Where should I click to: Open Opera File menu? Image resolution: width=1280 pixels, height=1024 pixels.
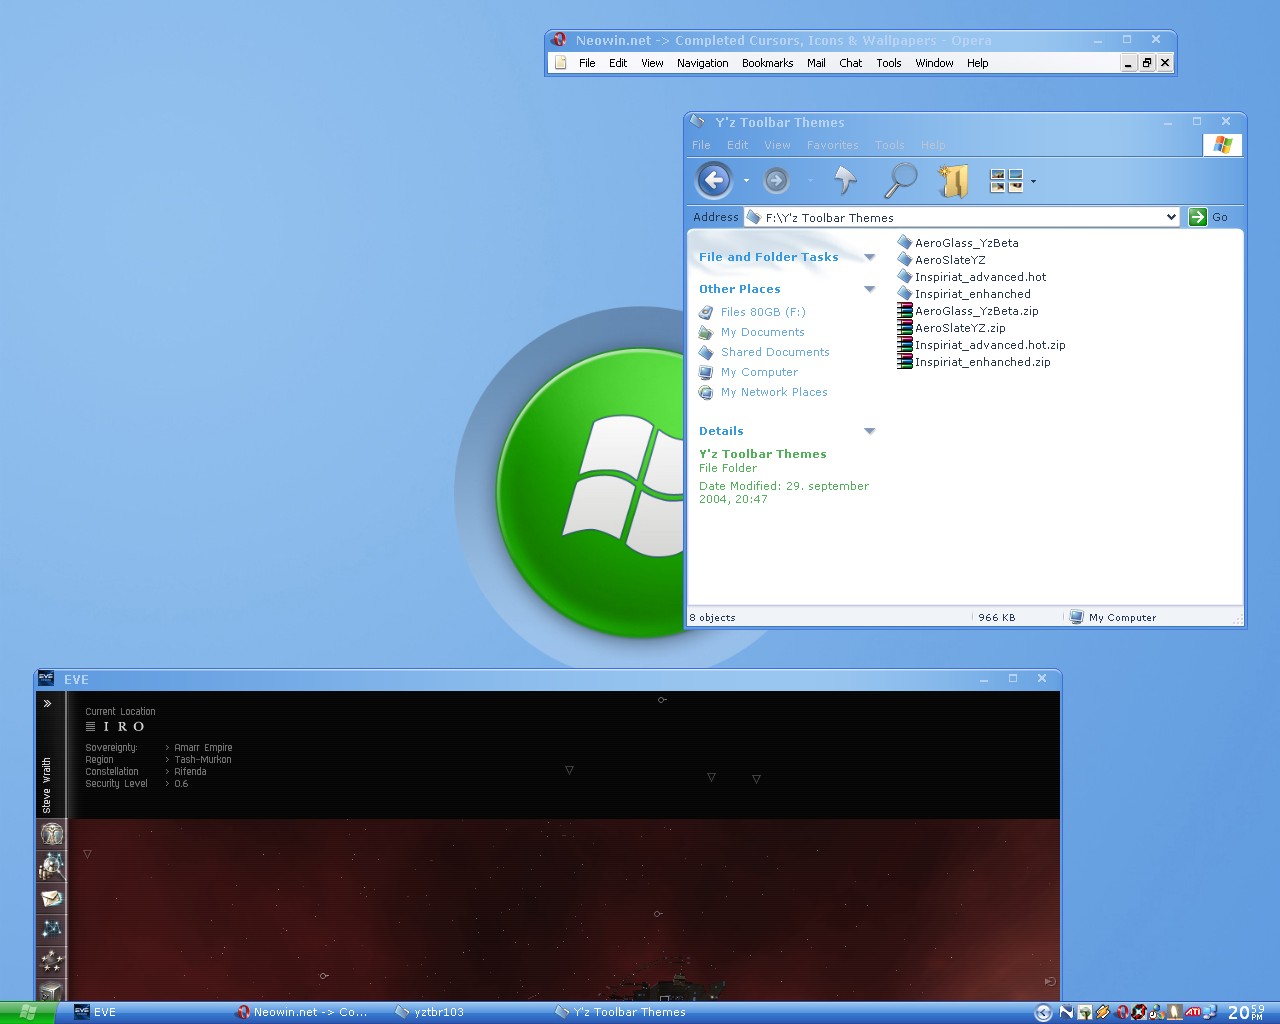pos(587,63)
